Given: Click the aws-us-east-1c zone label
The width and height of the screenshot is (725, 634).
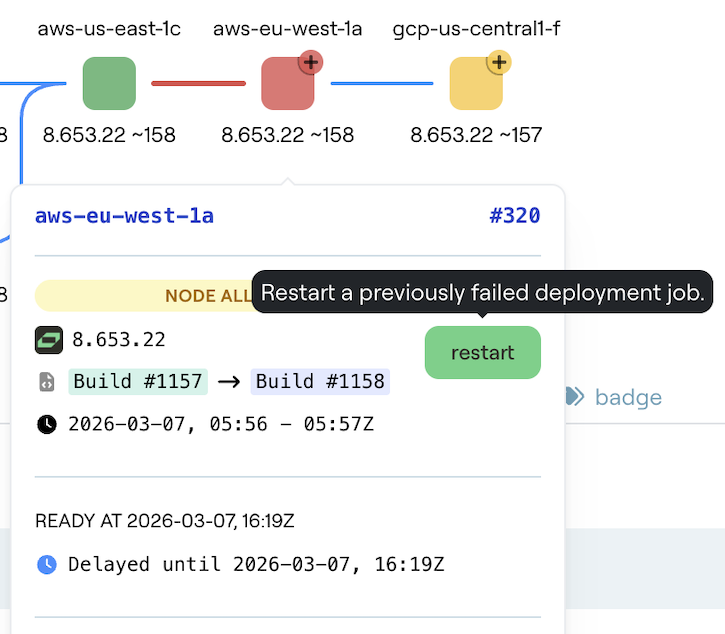Looking at the screenshot, I should coord(109,29).
